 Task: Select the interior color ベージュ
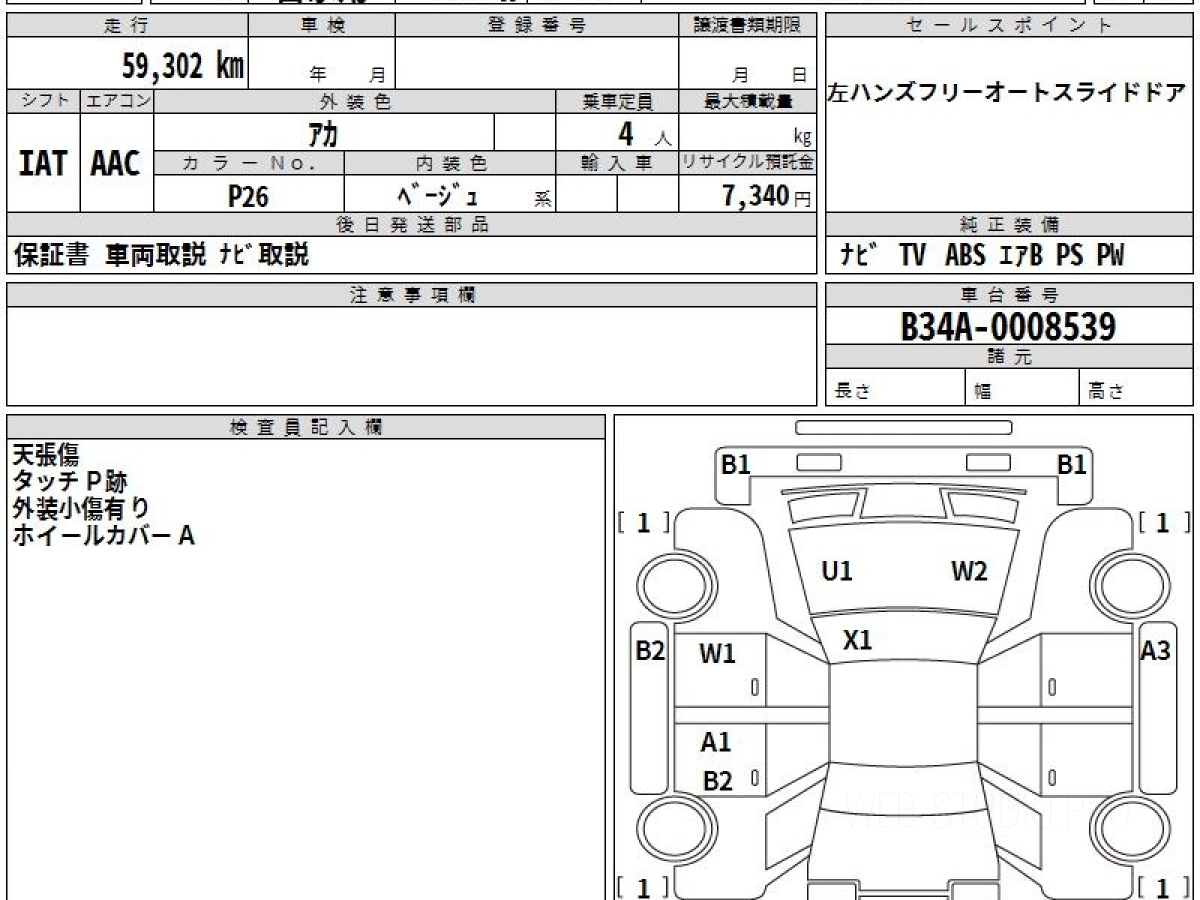(437, 195)
